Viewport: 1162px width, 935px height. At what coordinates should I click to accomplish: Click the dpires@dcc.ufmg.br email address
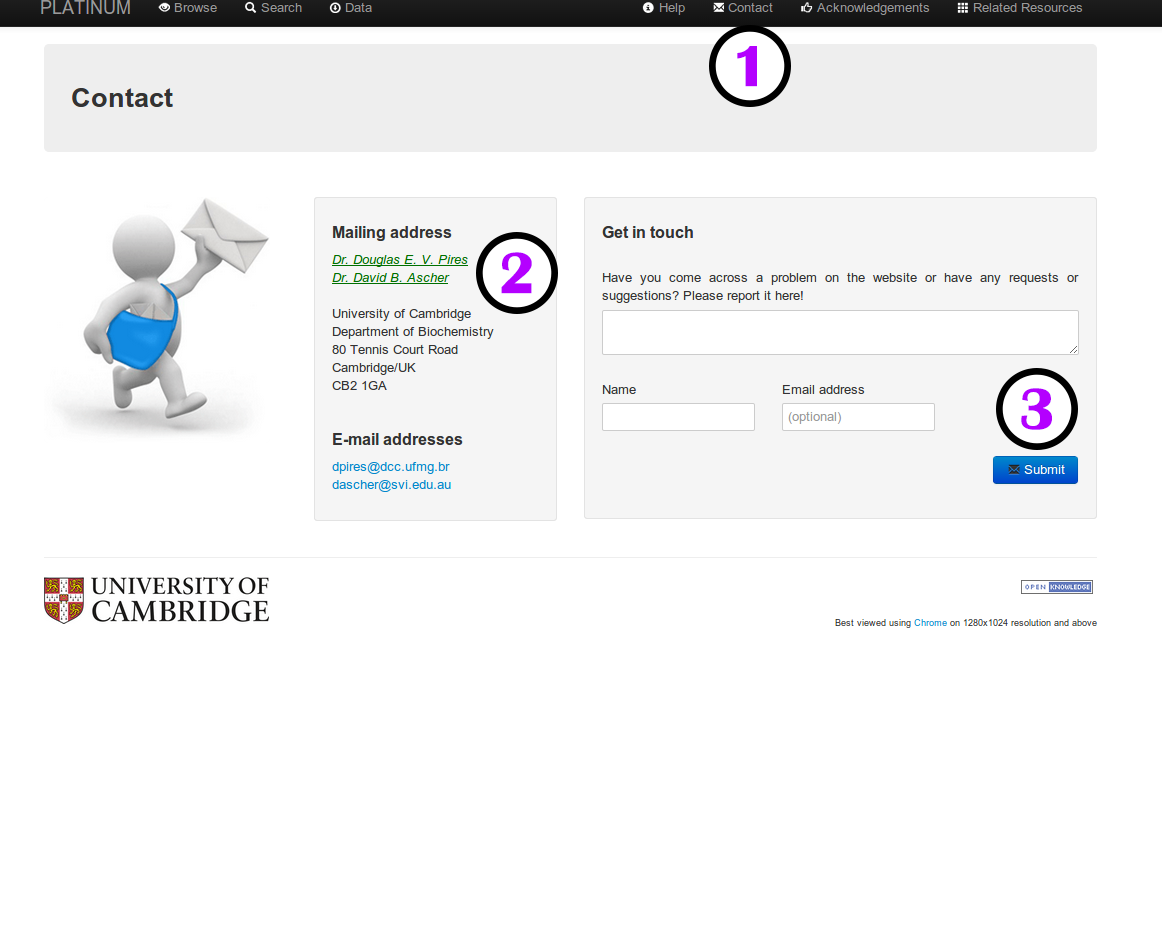[390, 467]
